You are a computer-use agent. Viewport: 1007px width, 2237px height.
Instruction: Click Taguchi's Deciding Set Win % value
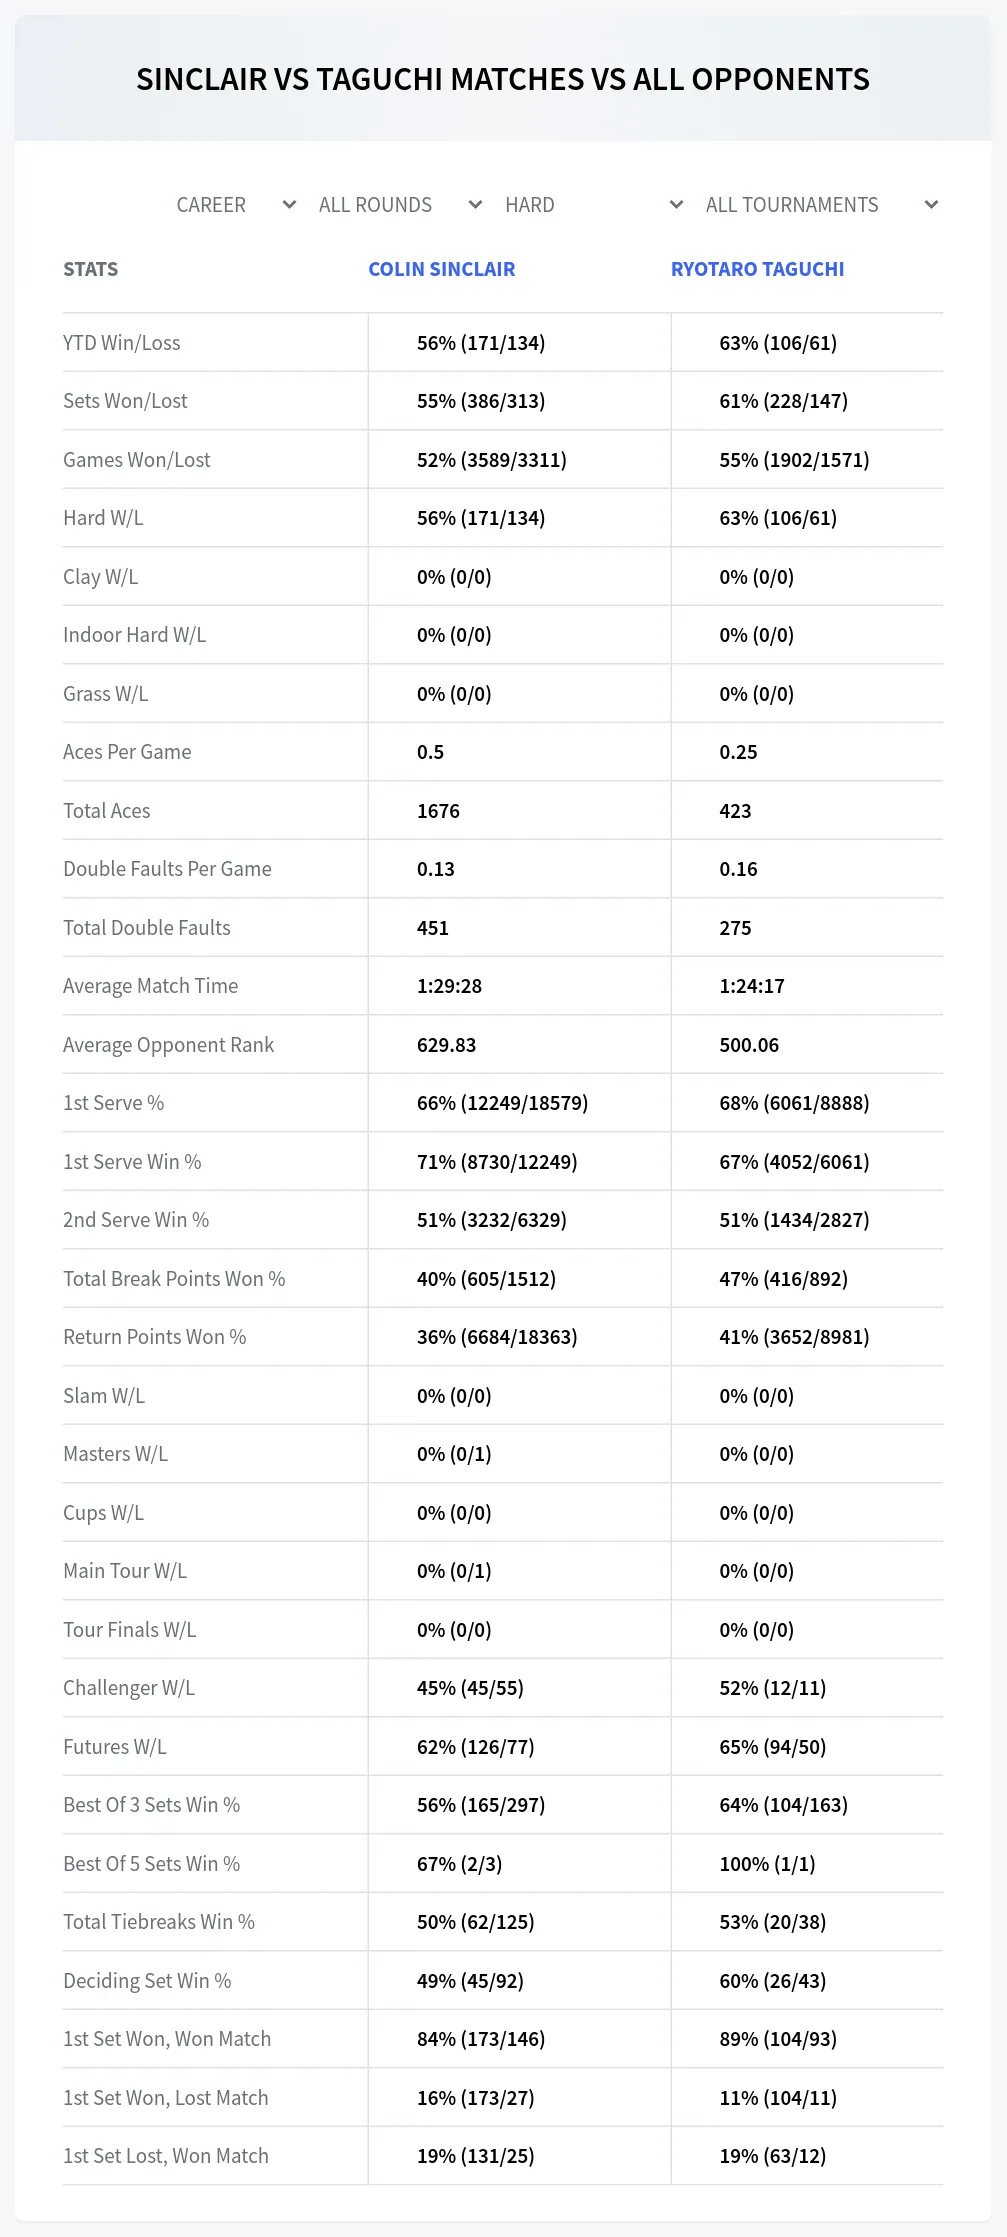773,1981
